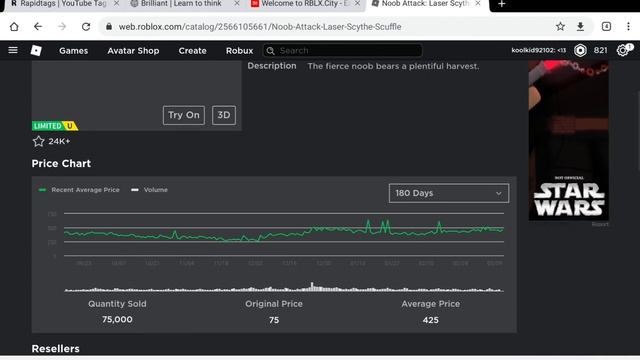This screenshot has width=640, height=360.
Task: Open a new browser tab
Action: [x=502, y=4]
